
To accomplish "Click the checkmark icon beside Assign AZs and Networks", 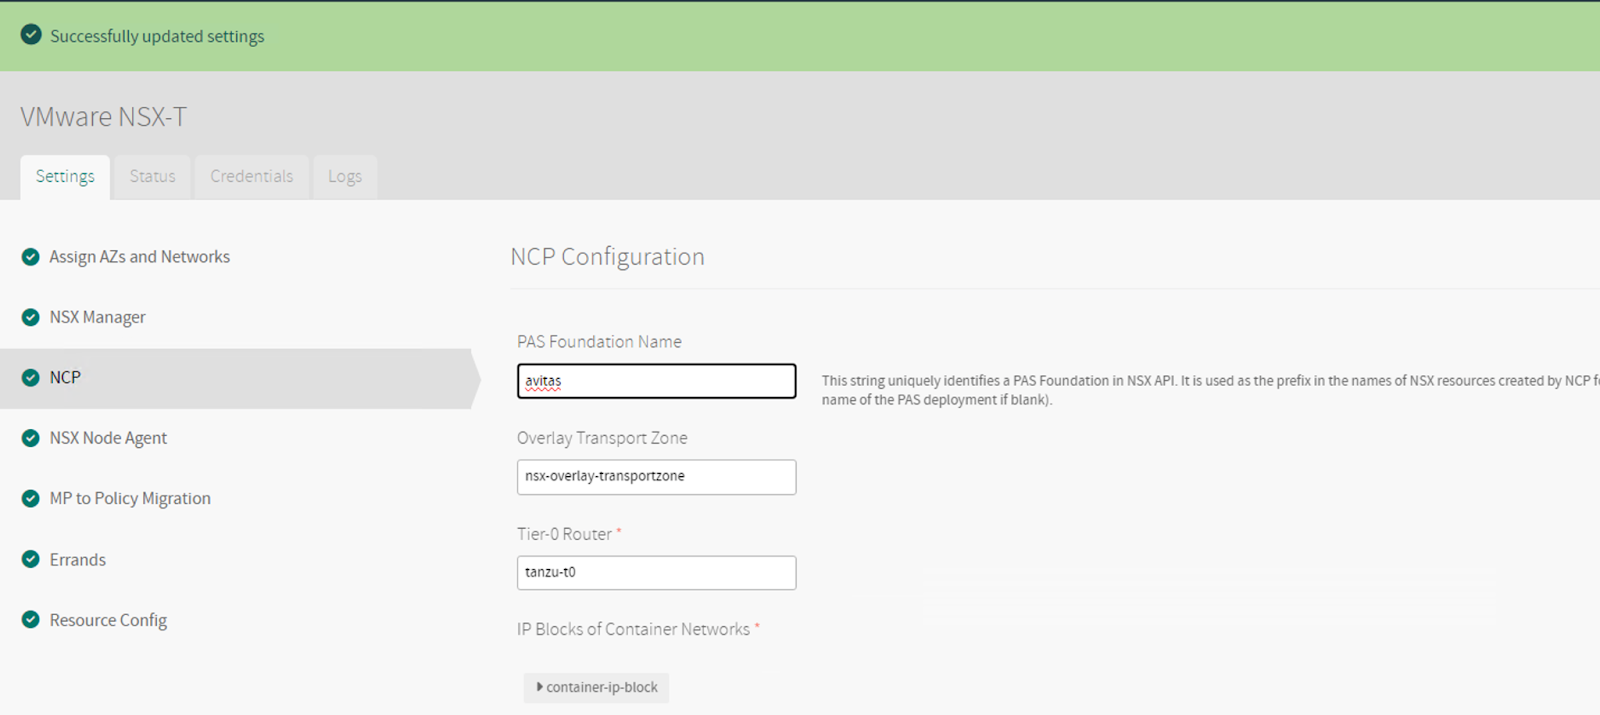I will point(31,257).
